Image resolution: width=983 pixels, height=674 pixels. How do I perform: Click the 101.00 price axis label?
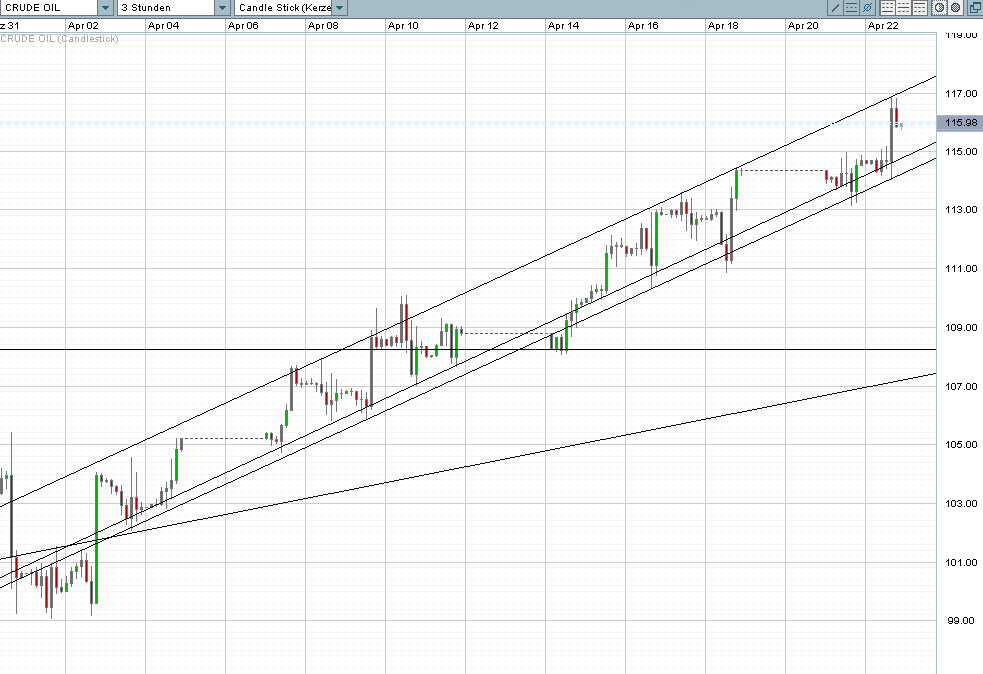(961, 562)
